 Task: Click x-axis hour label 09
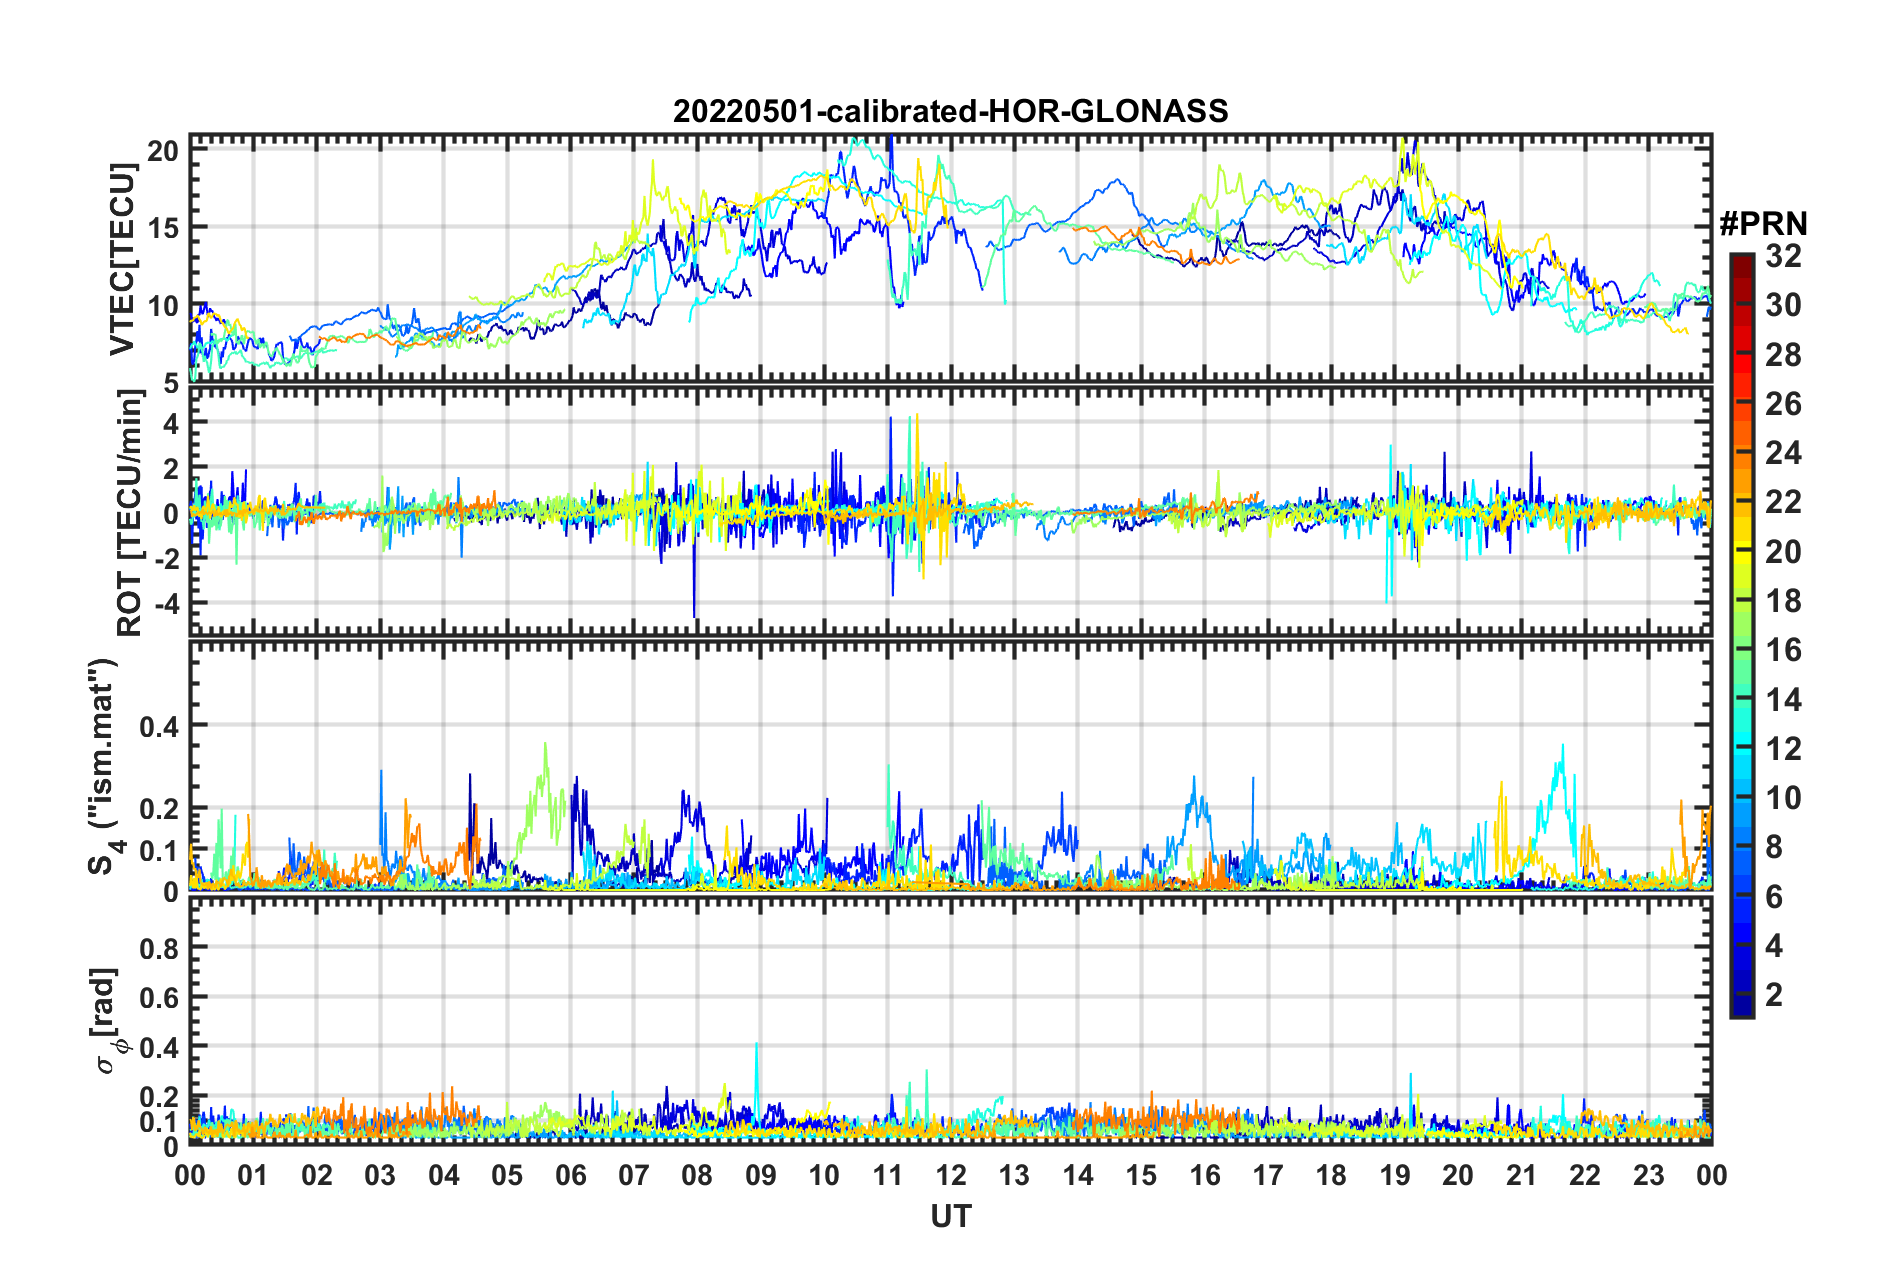pyautogui.click(x=761, y=1175)
